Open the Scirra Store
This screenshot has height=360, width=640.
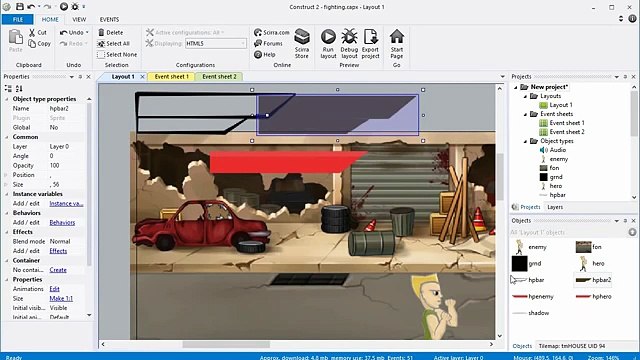[x=302, y=44]
